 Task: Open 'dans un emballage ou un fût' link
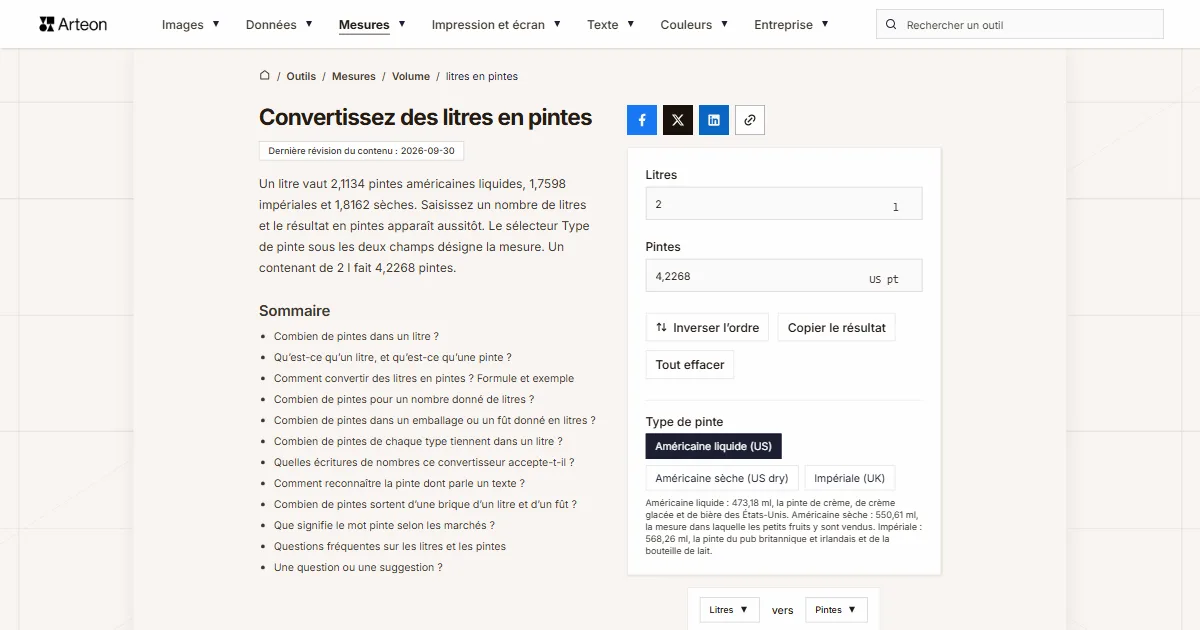pos(435,420)
